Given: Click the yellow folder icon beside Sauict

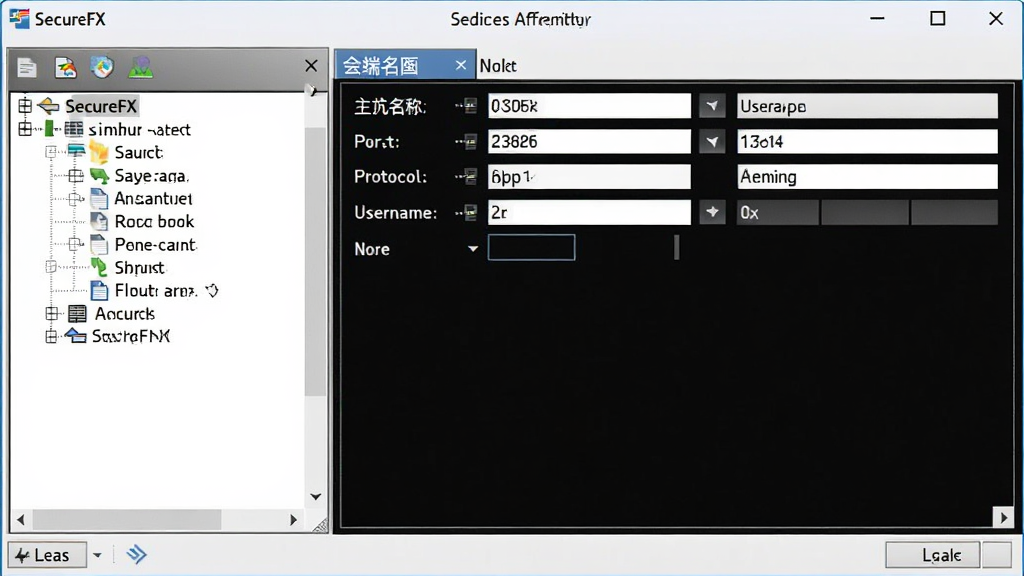Looking at the screenshot, I should tap(99, 152).
